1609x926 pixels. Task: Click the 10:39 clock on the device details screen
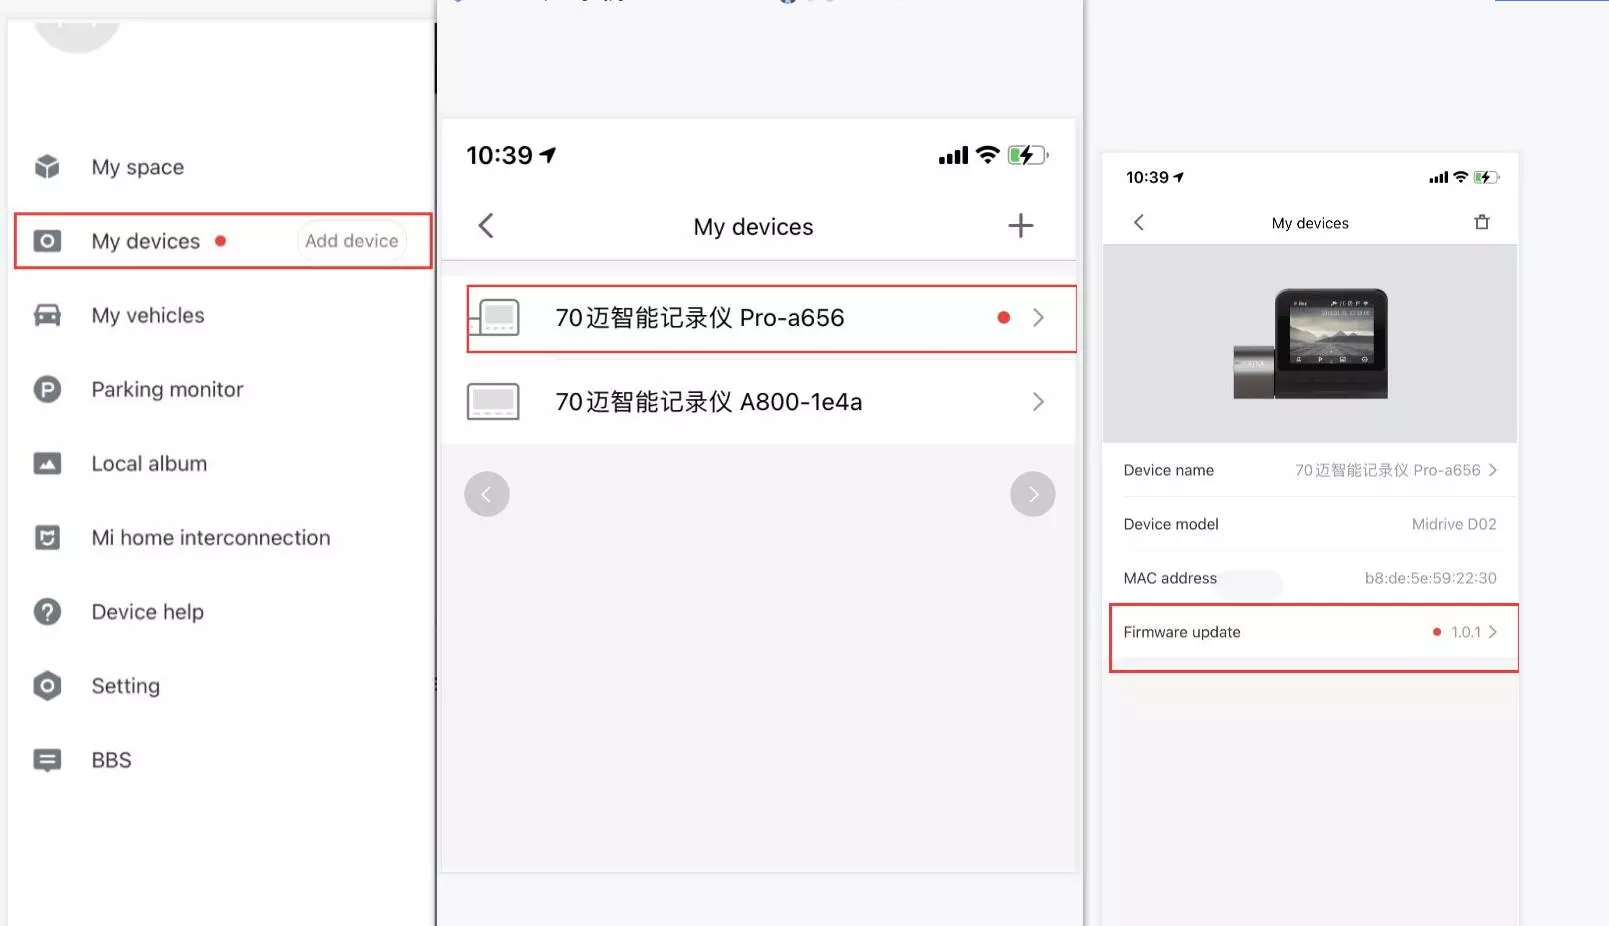click(x=1147, y=177)
